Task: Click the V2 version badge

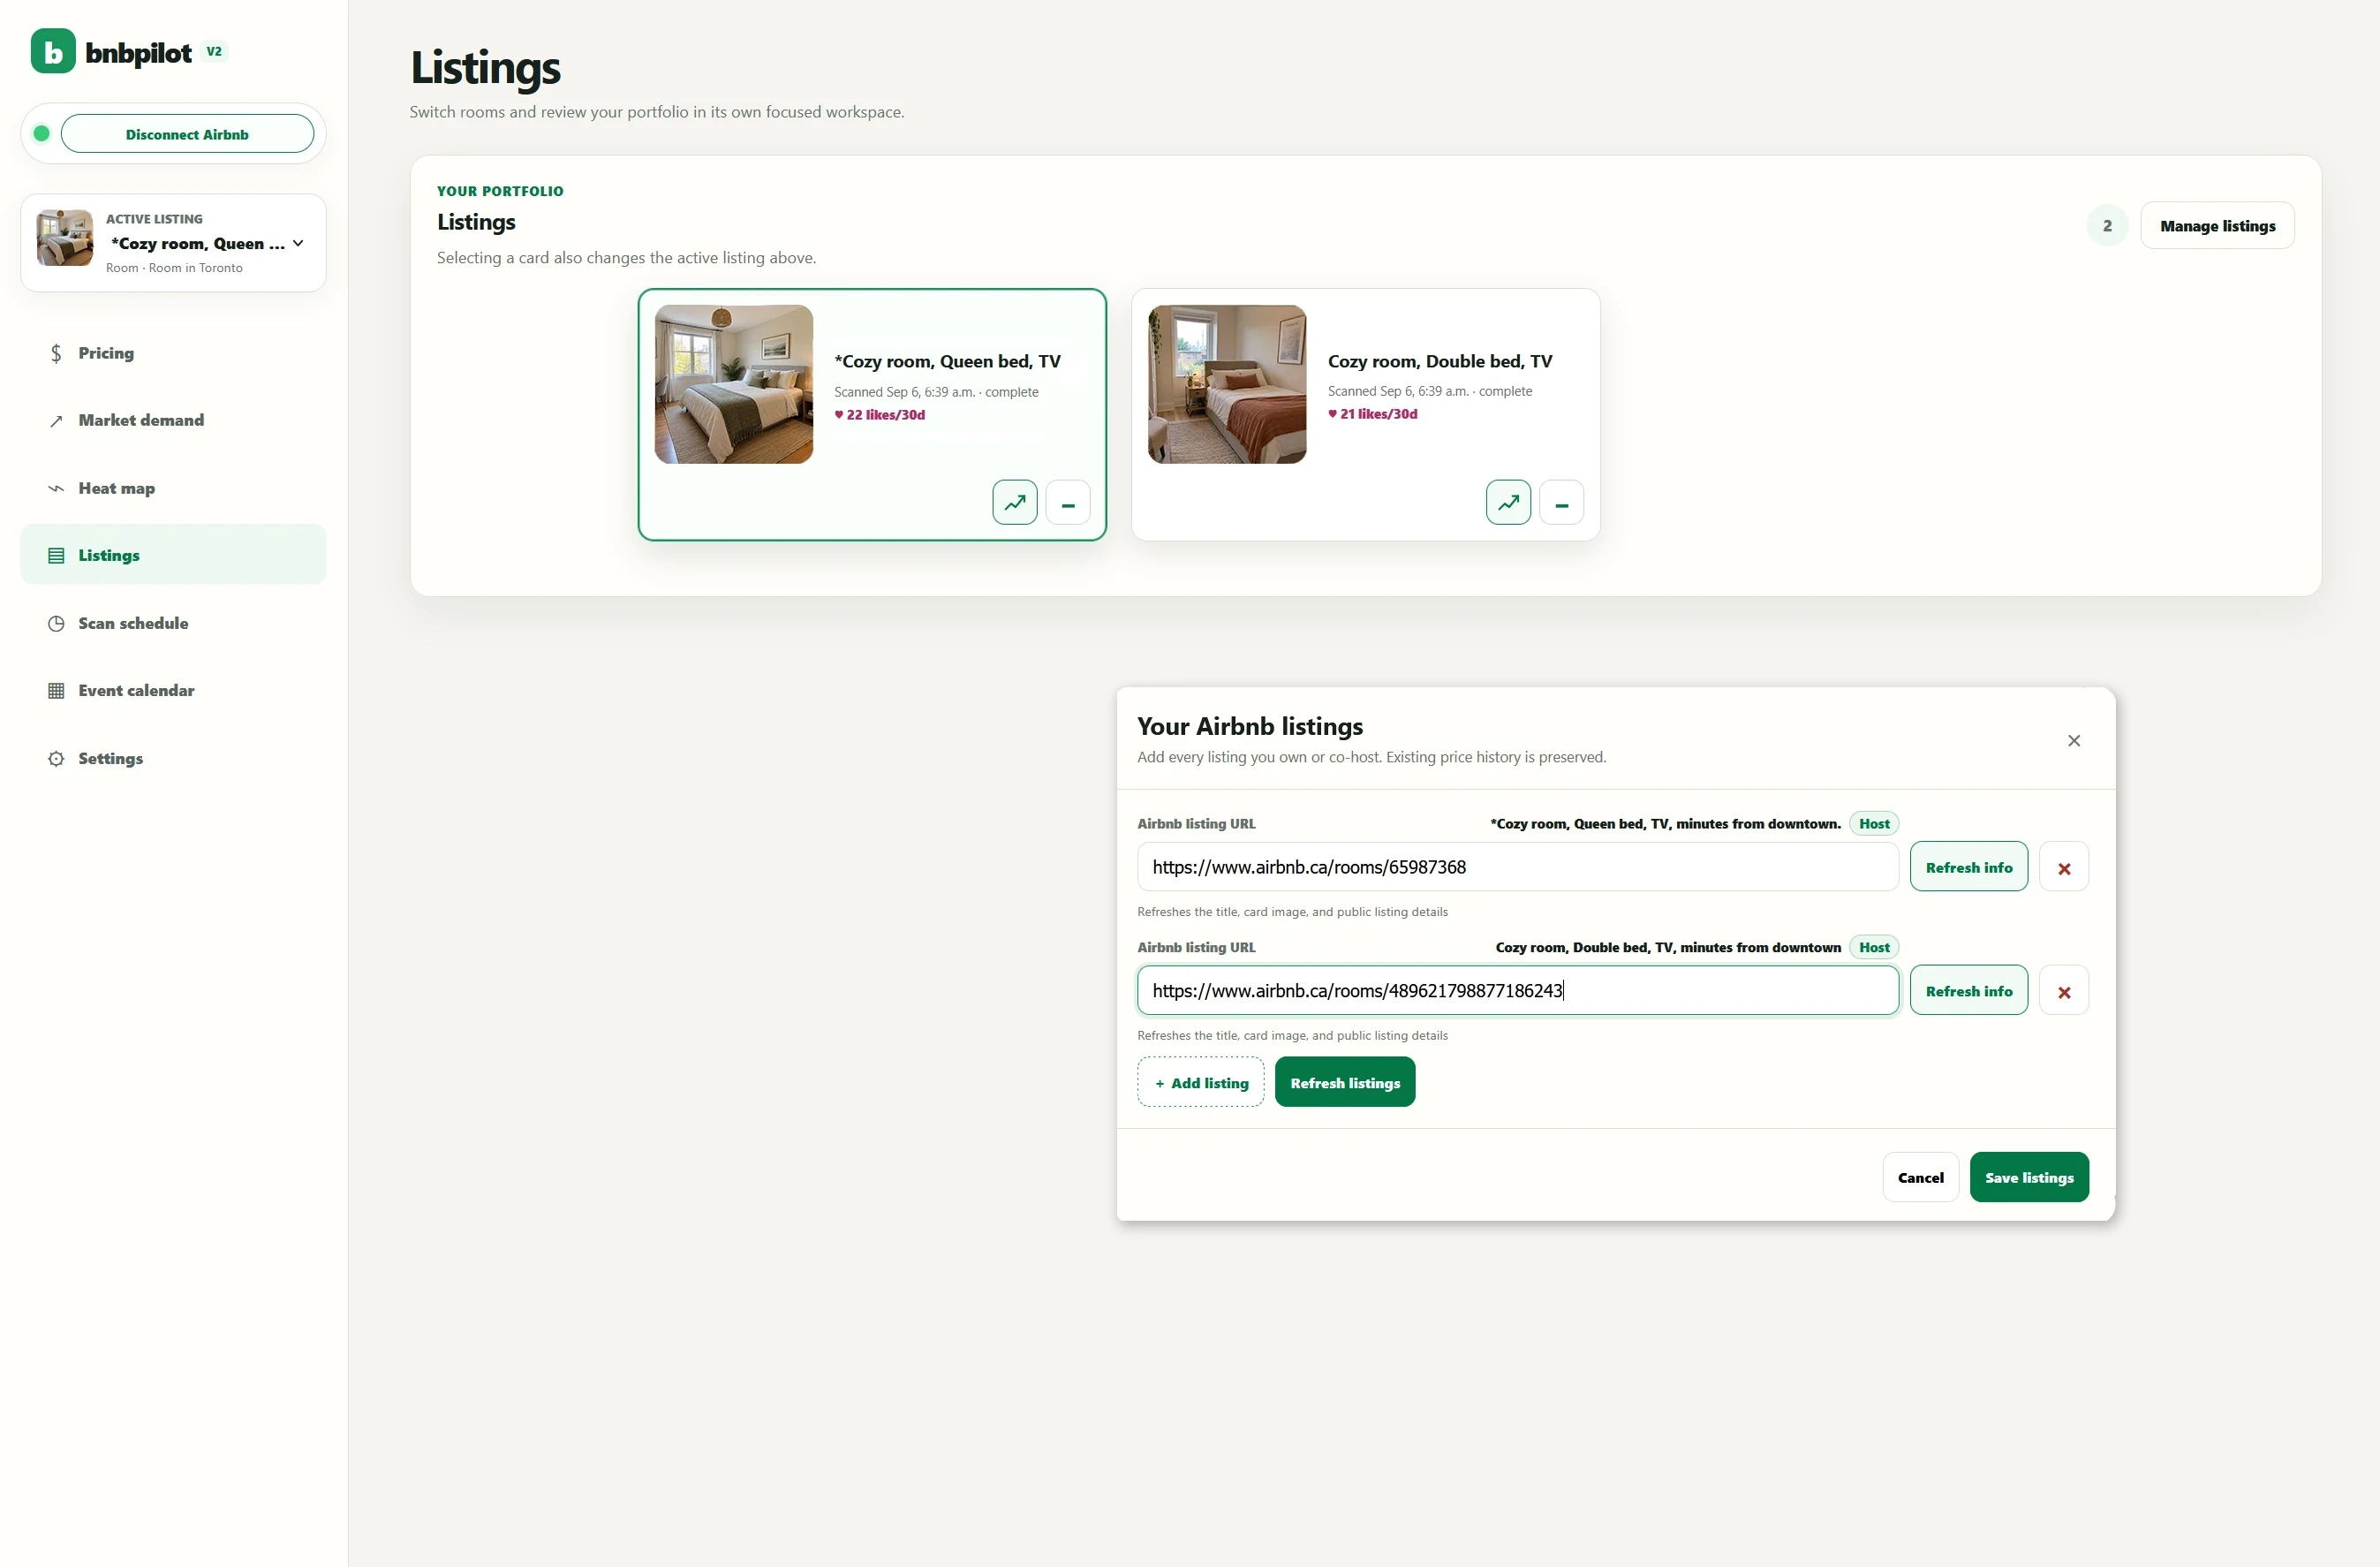Action: coord(214,51)
